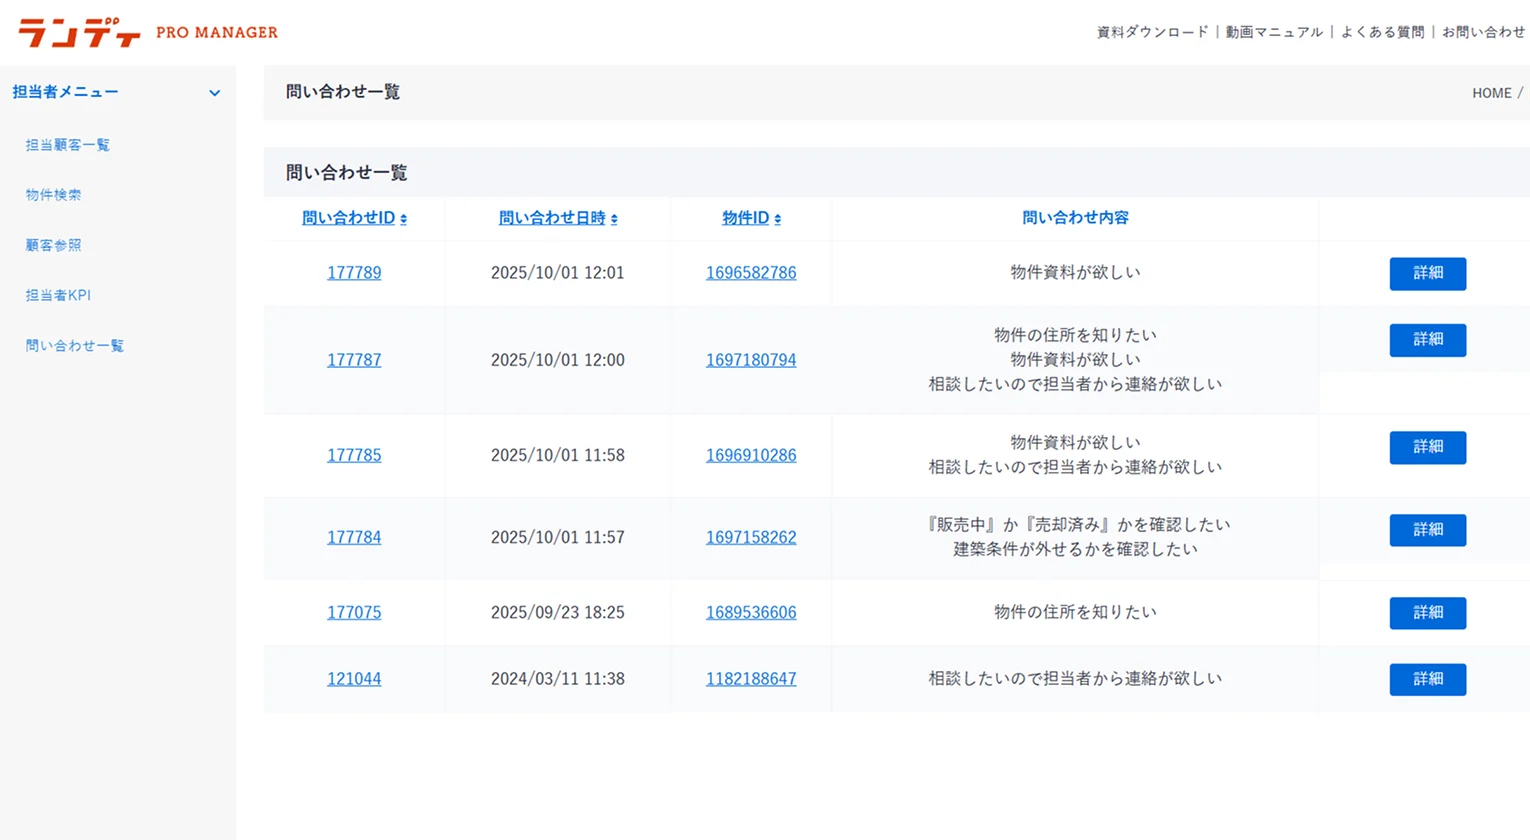Select 顧客参照 sidebar item

click(x=54, y=245)
